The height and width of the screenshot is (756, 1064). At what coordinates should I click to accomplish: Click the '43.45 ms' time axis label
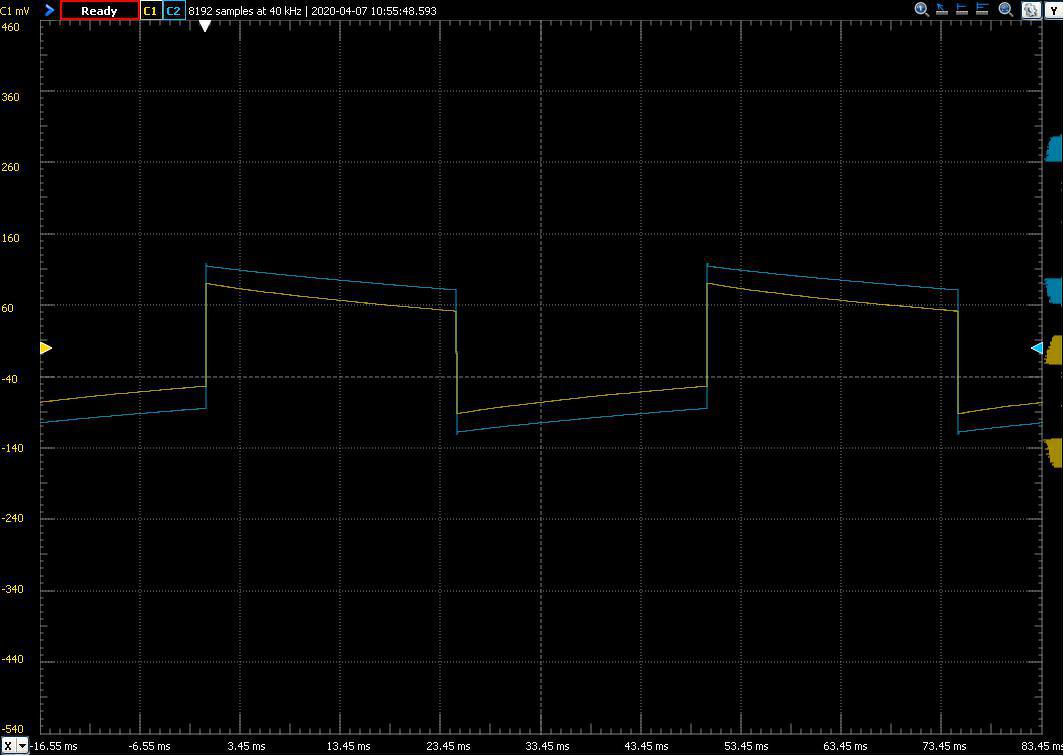point(646,746)
